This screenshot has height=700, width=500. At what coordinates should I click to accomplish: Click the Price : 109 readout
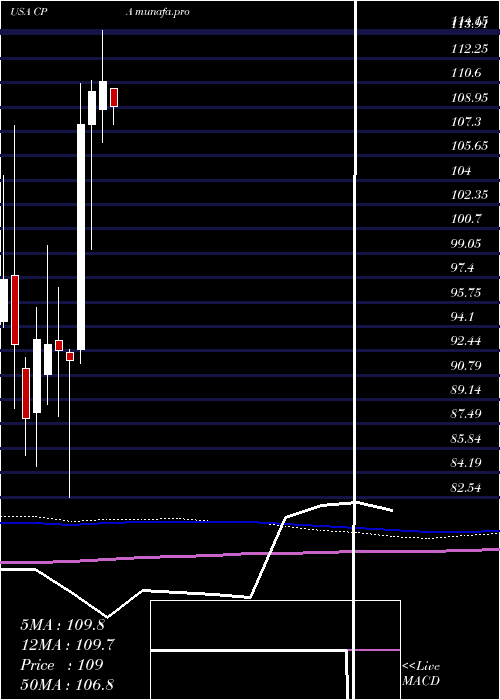click(x=62, y=664)
